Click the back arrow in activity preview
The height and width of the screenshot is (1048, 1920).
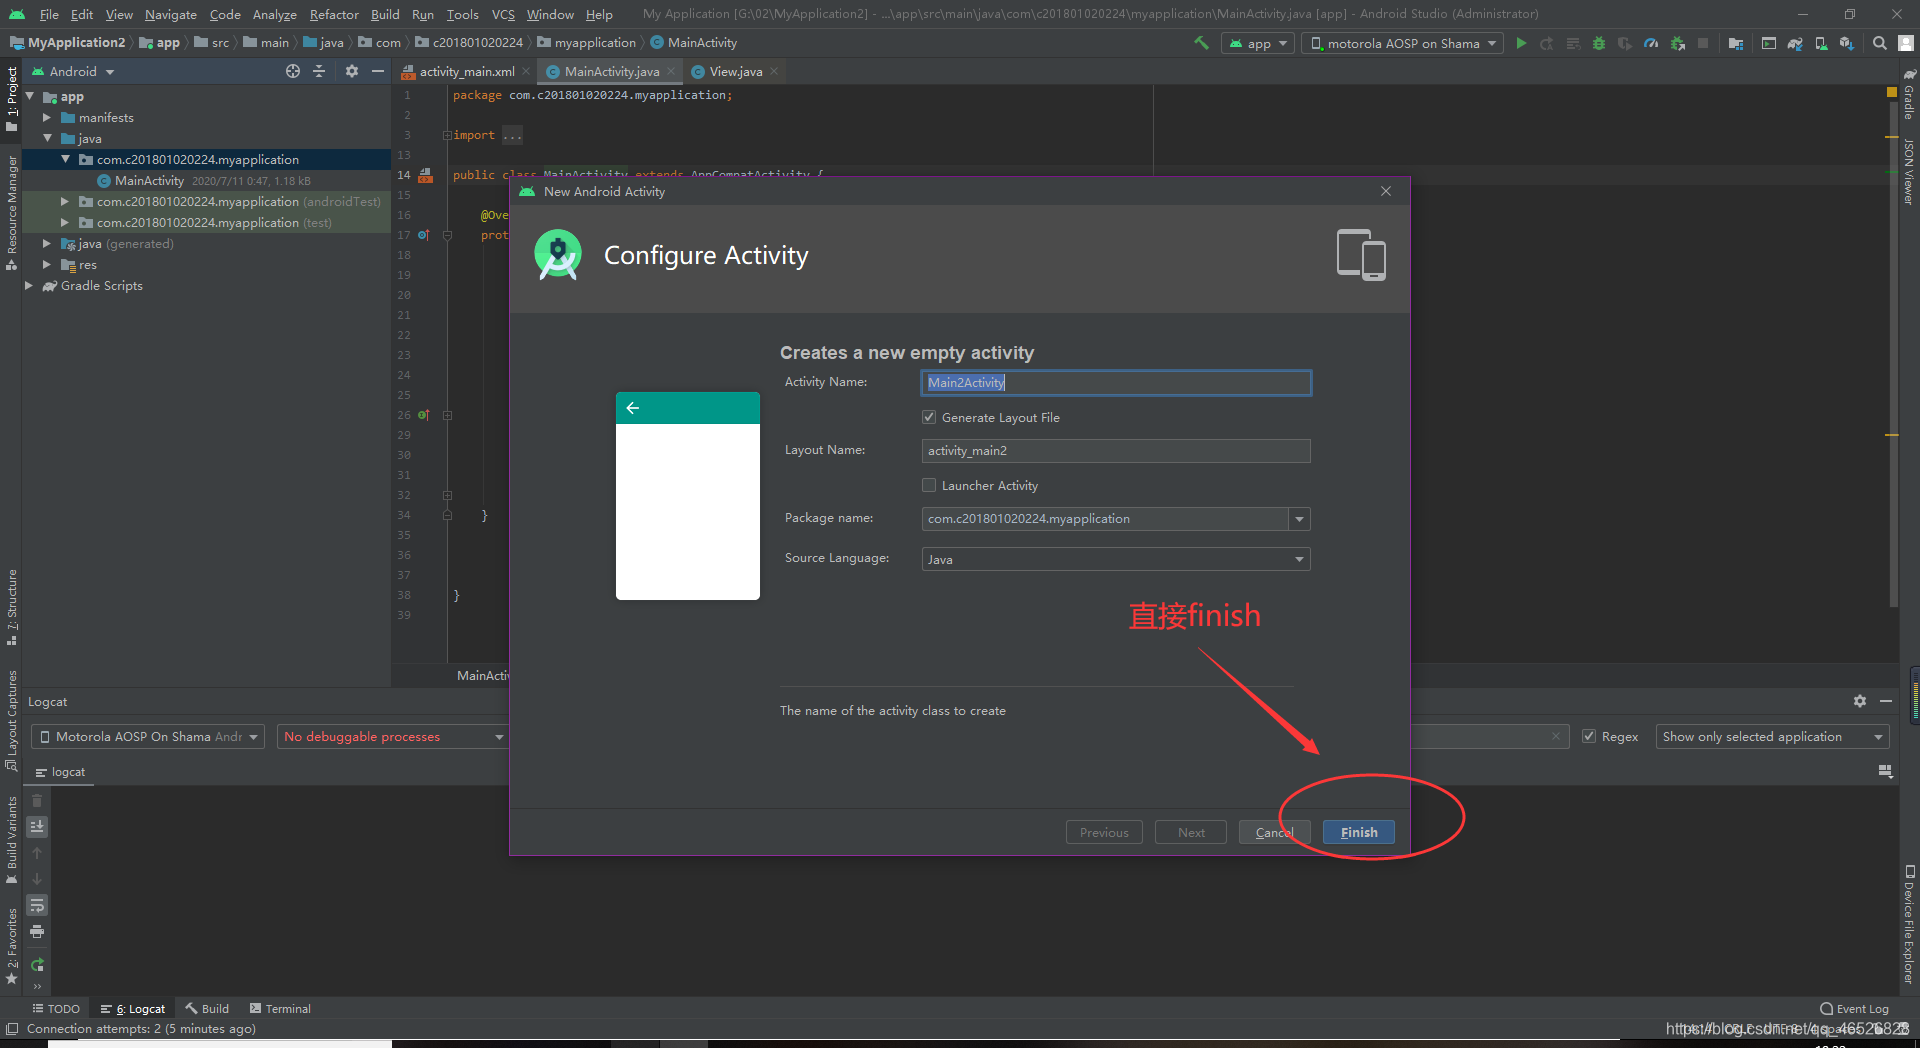(633, 408)
